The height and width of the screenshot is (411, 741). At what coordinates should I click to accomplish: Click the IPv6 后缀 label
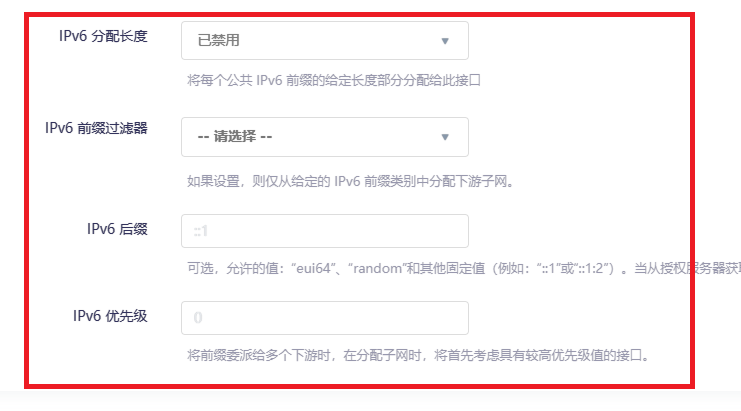pos(117,229)
